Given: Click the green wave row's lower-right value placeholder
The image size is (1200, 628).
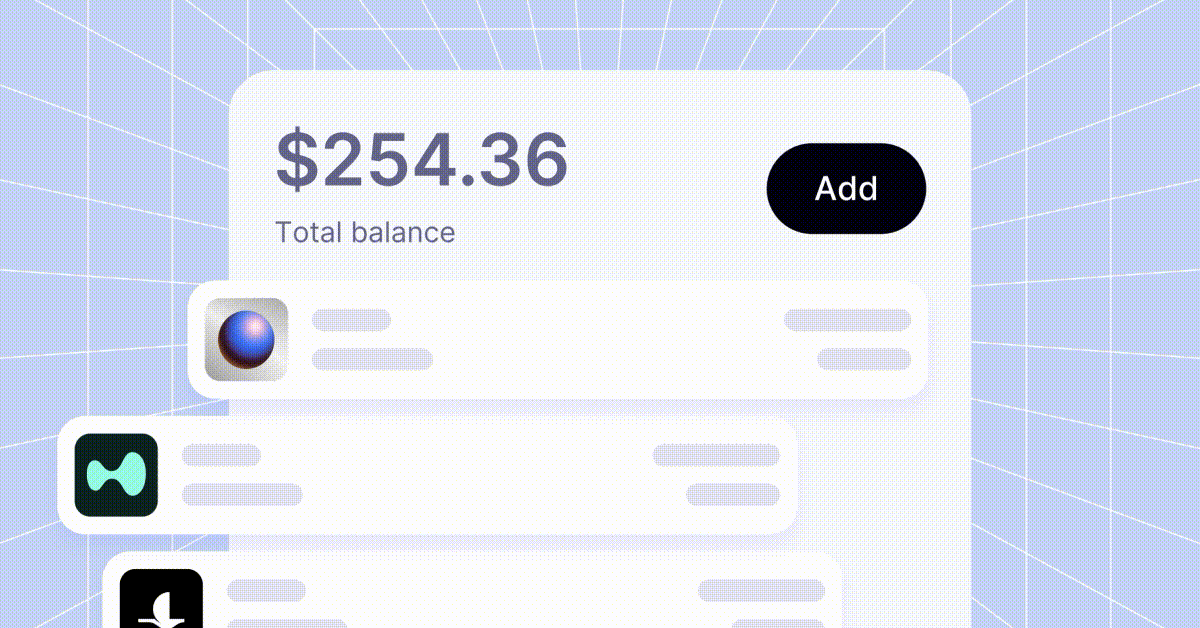Looking at the screenshot, I should pyautogui.click(x=733, y=494).
